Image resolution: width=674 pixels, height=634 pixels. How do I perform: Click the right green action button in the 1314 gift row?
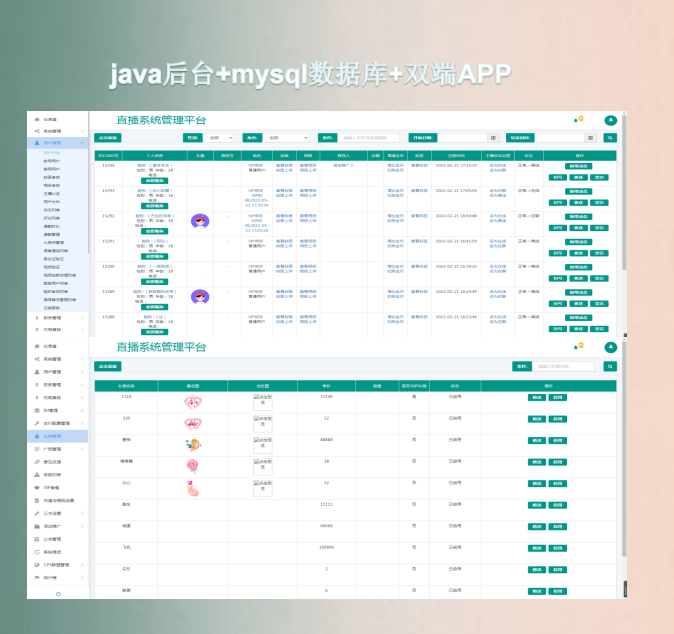click(558, 398)
